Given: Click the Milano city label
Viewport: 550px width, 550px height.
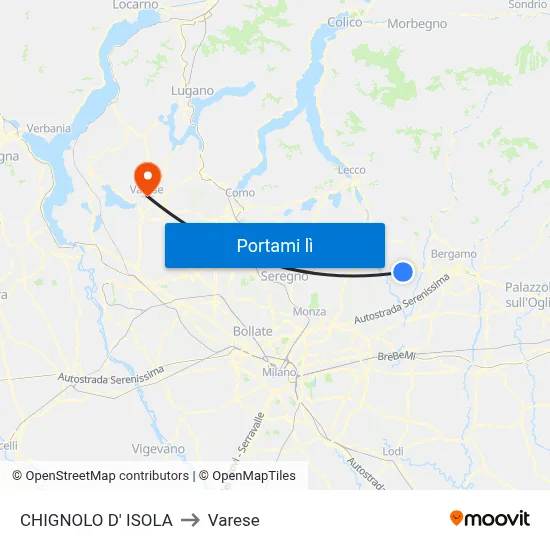Looking at the screenshot, I should (x=279, y=372).
